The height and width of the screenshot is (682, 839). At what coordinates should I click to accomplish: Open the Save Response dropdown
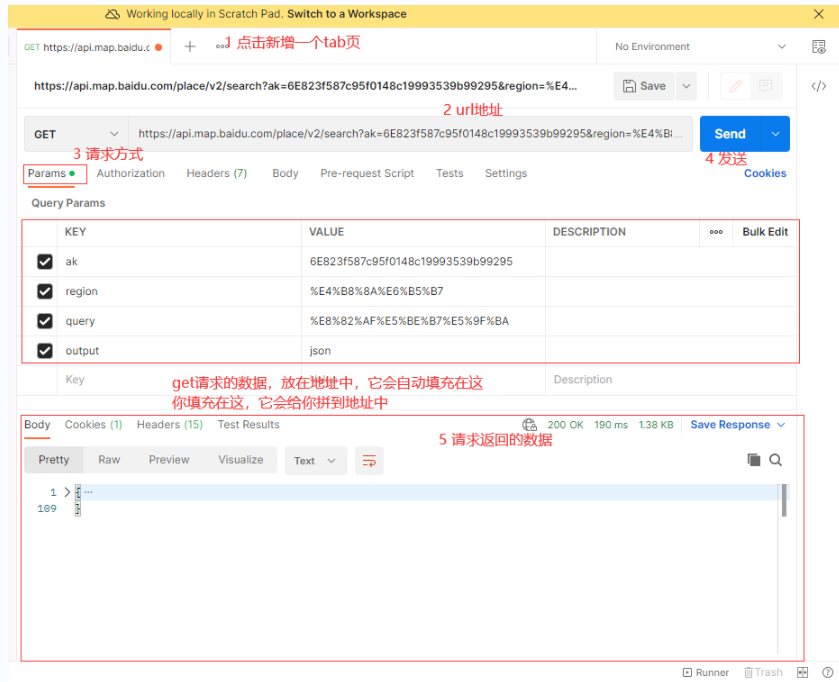click(737, 425)
